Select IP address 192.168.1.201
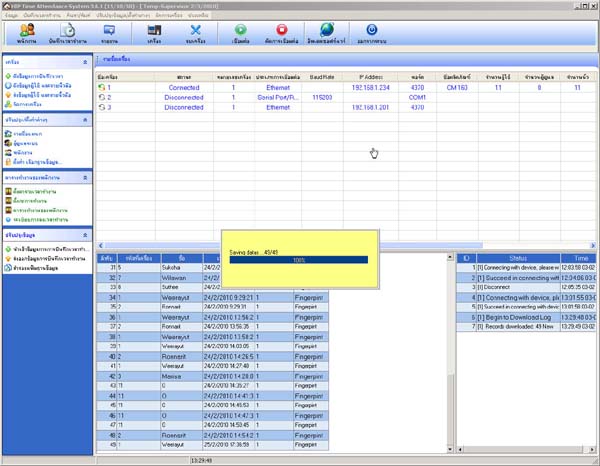Viewport: 600px width, 466px height. coord(370,108)
